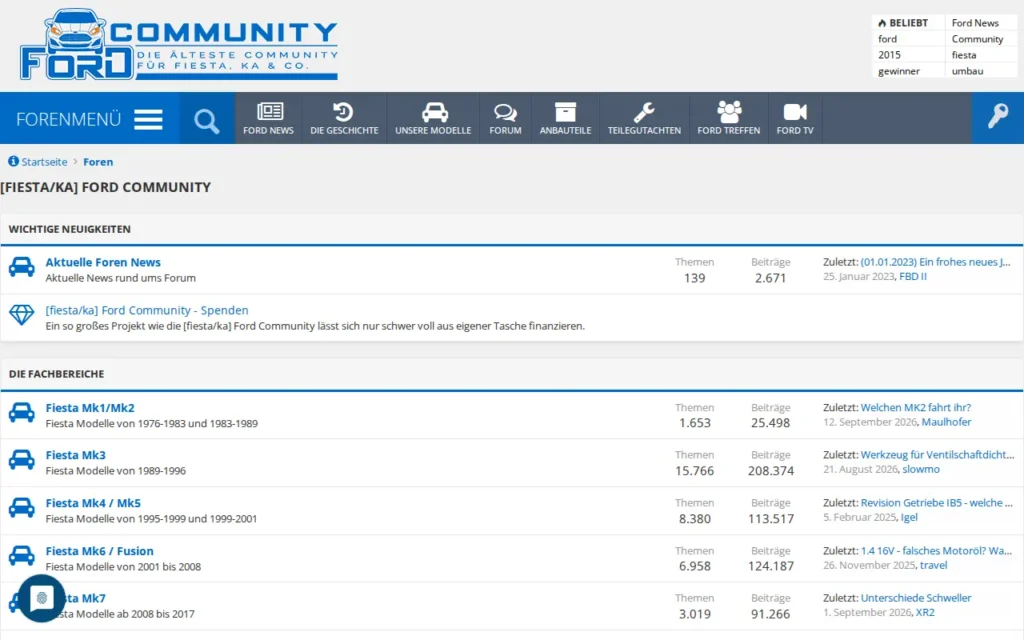The width and height of the screenshot is (1024, 640).
Task: Click car icon beside Fiesta Mk6 / Fusion
Action: point(22,556)
